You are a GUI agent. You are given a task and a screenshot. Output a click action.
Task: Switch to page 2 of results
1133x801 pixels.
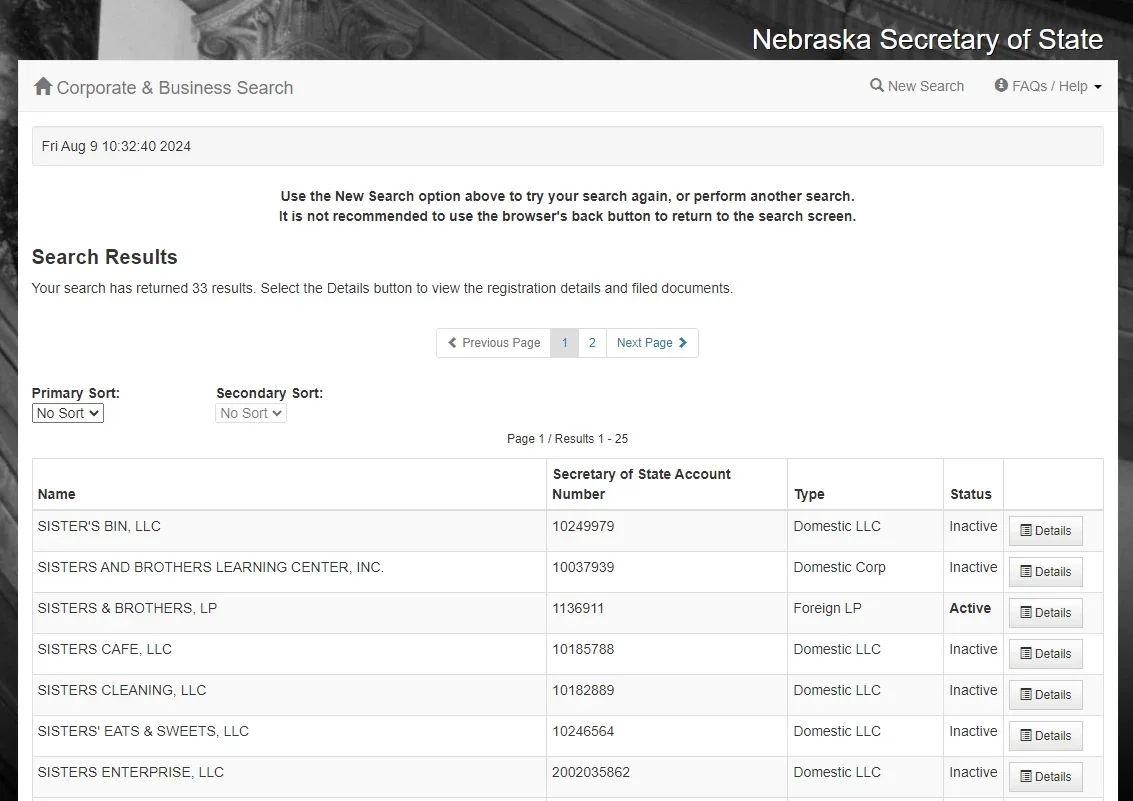[592, 342]
